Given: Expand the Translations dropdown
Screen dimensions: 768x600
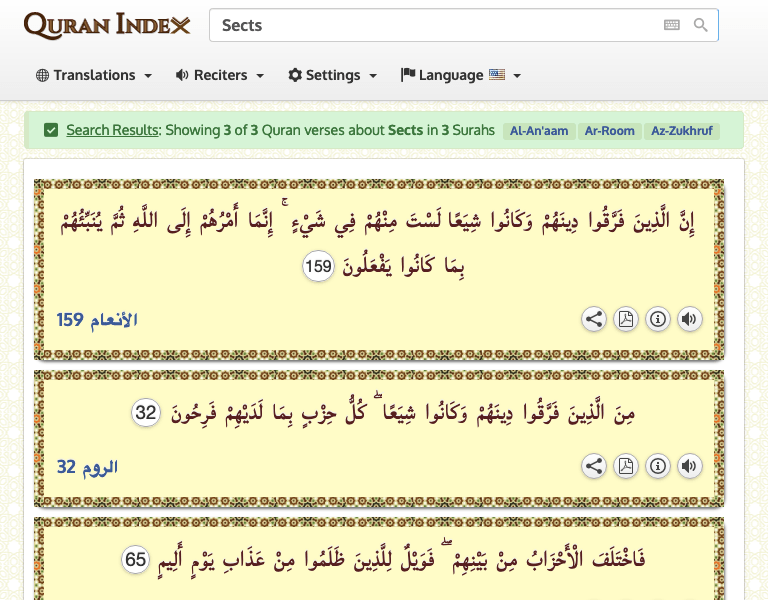Looking at the screenshot, I should click(x=94, y=75).
